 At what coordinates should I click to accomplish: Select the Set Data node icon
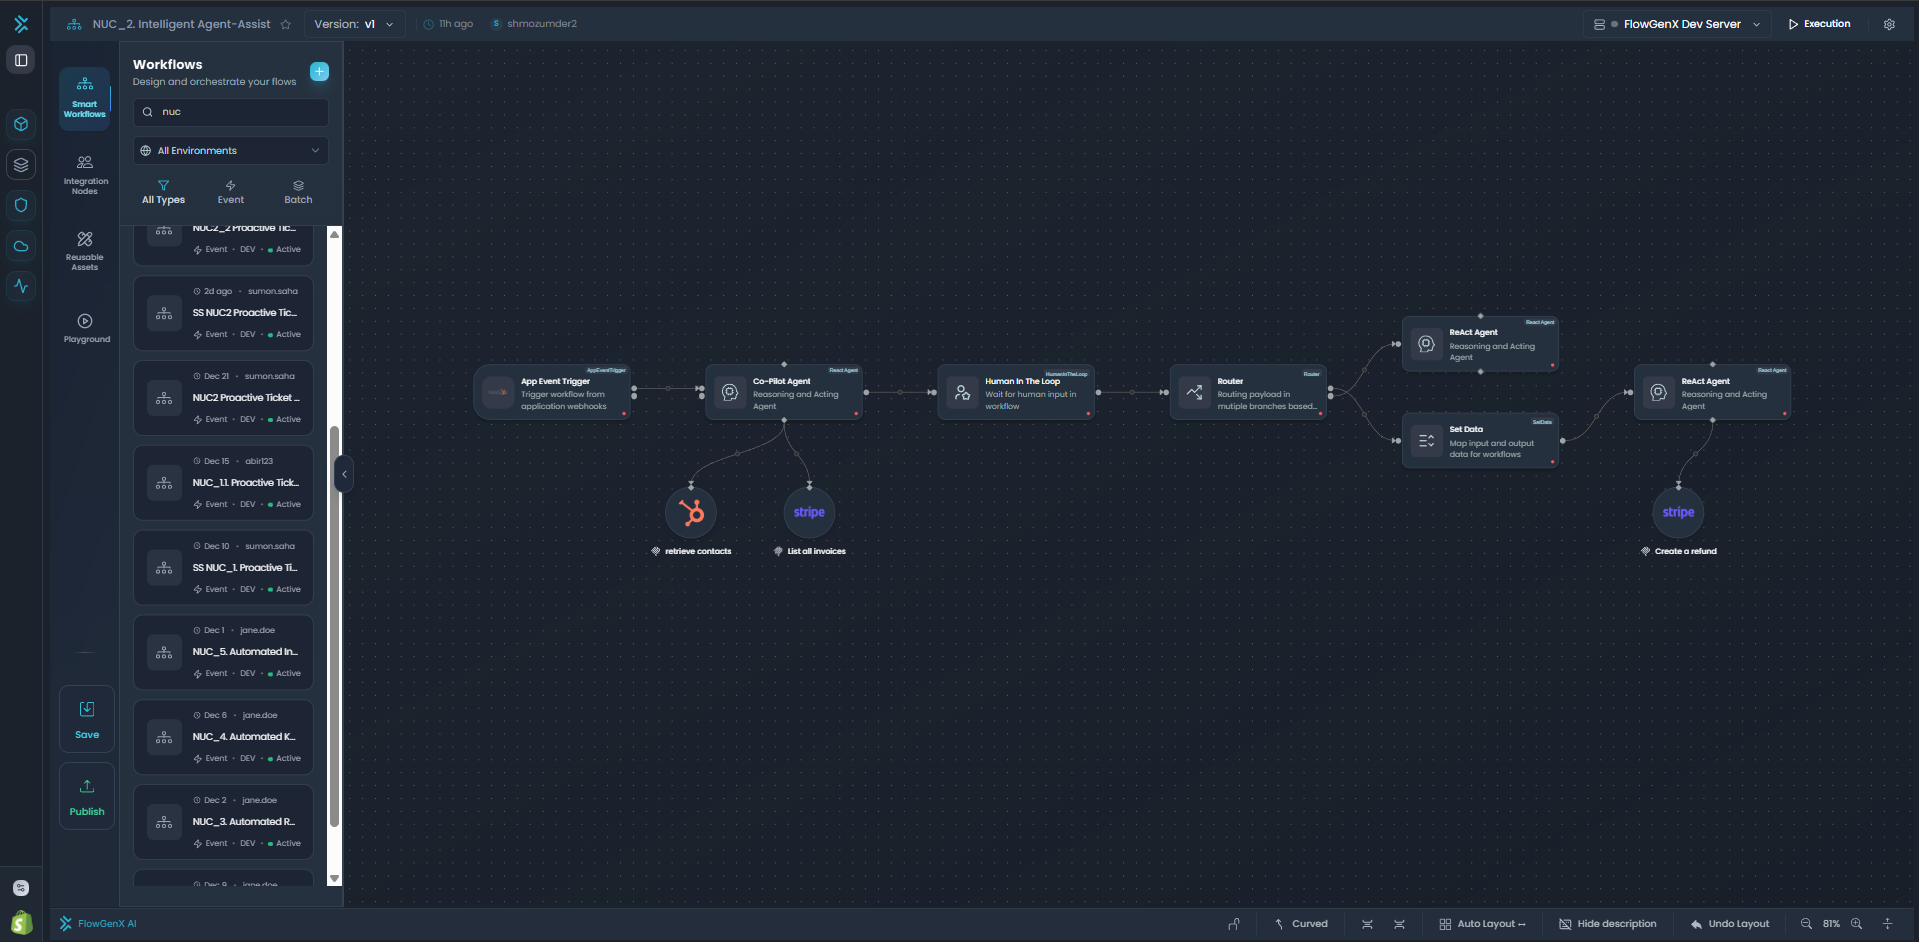pyautogui.click(x=1427, y=441)
